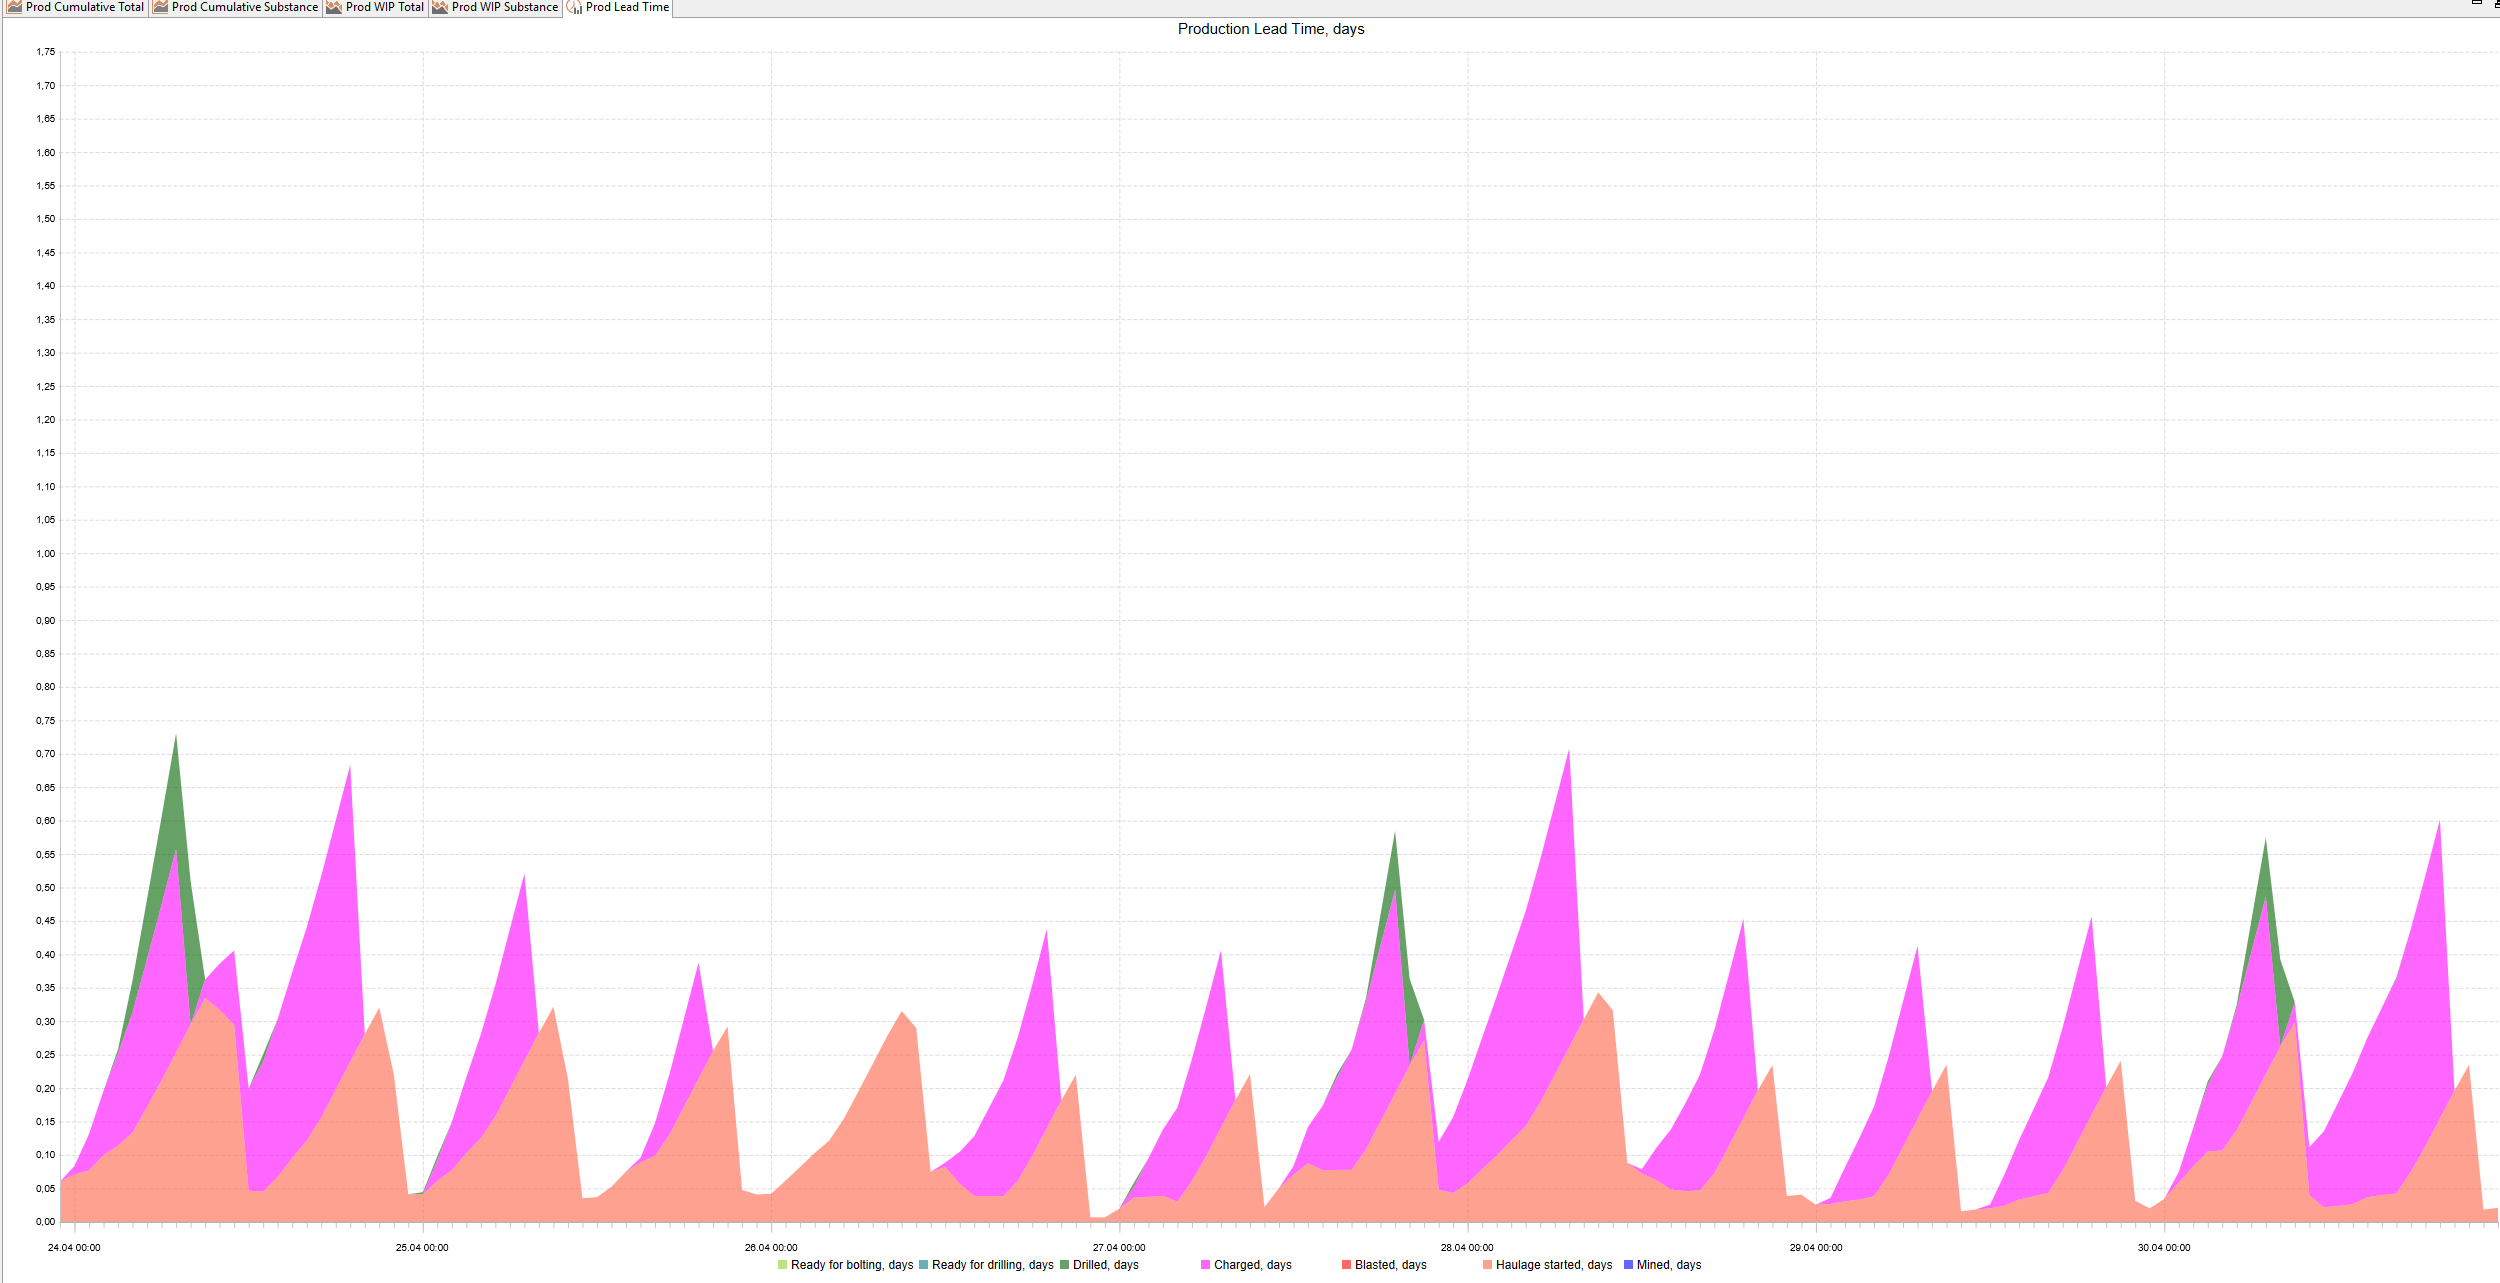Image resolution: width=2500 pixels, height=1283 pixels.
Task: Click the green Drilled peak on 24.04
Action: [175, 790]
